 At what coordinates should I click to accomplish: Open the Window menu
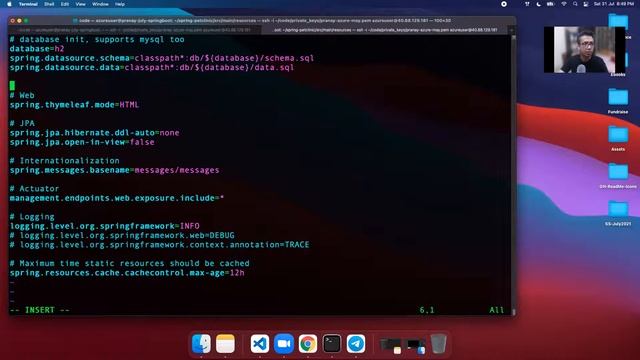(x=100, y=4)
